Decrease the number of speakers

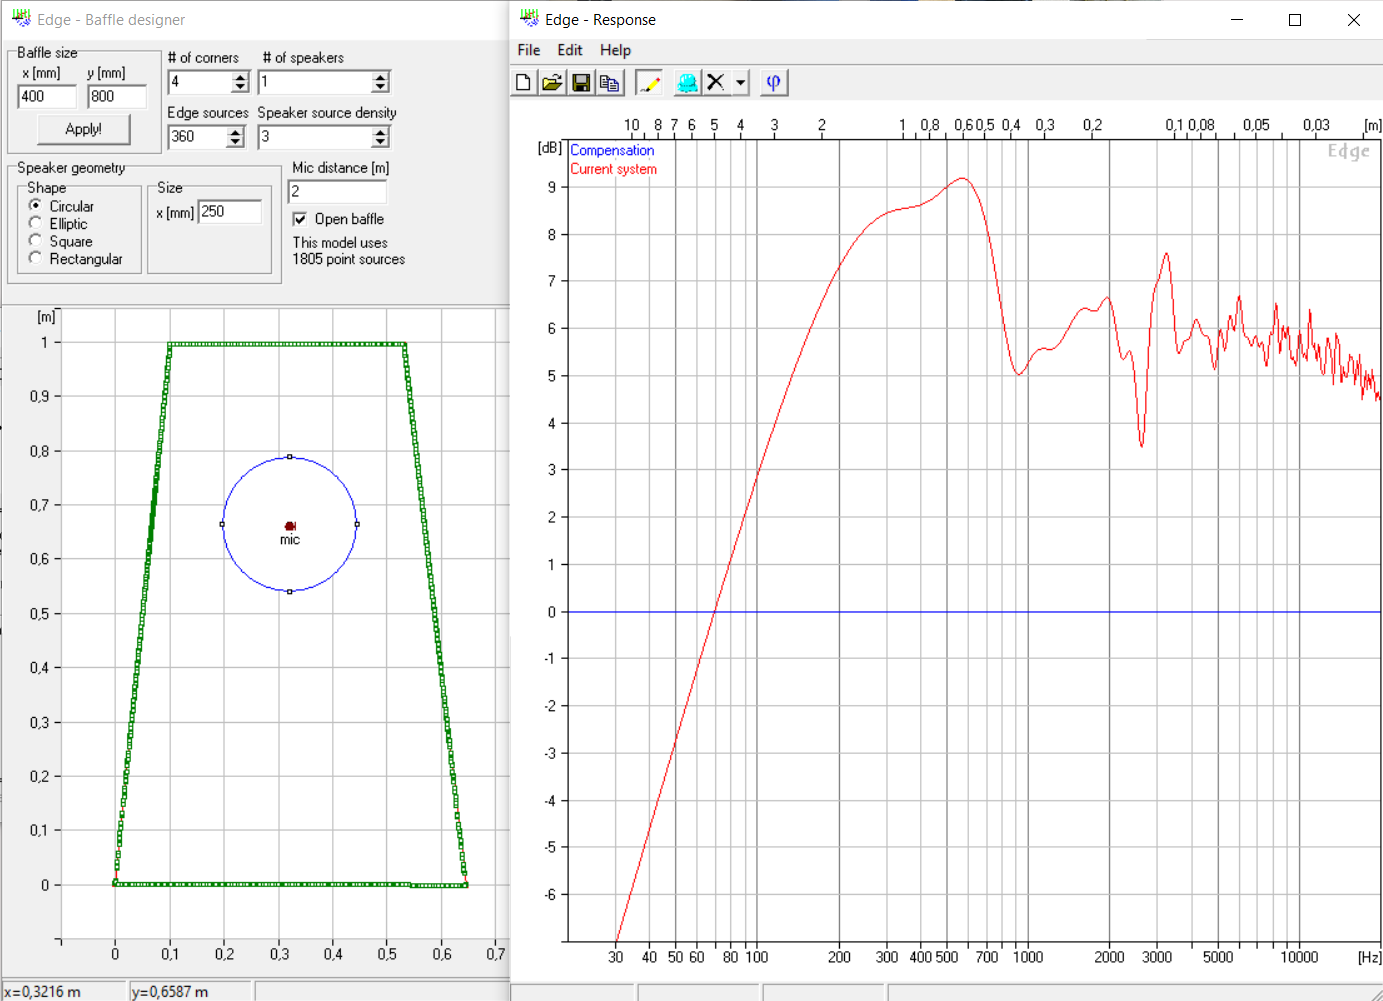[380, 88]
